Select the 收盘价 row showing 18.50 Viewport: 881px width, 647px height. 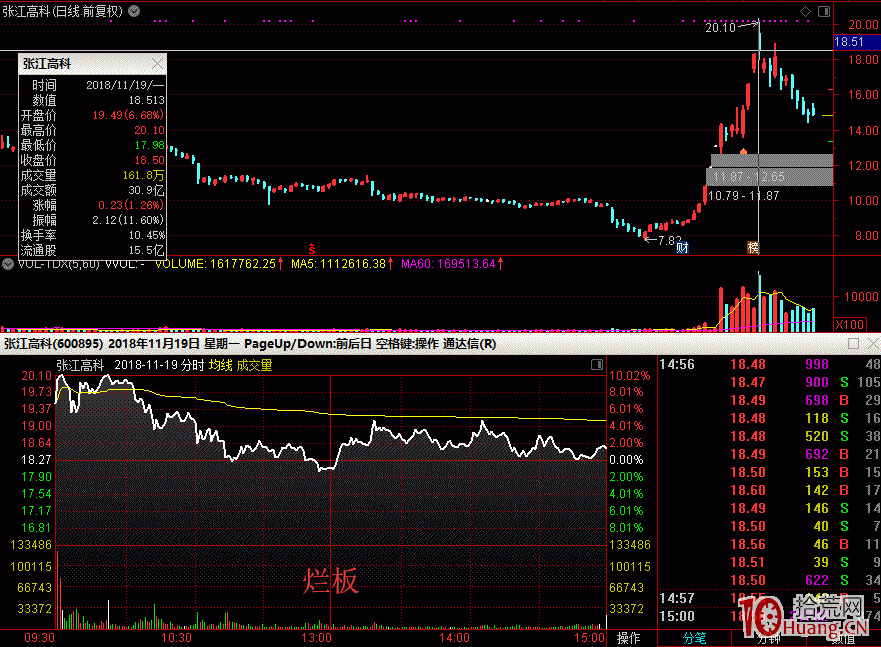click(x=93, y=160)
